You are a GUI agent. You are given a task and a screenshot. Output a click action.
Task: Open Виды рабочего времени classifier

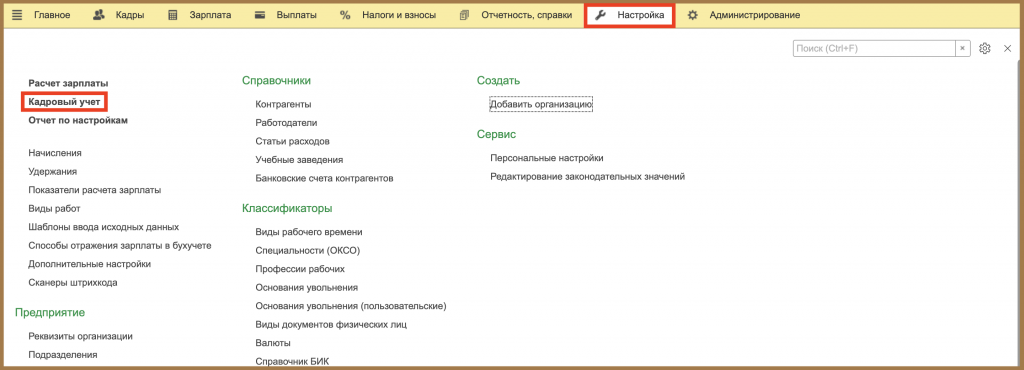point(309,232)
